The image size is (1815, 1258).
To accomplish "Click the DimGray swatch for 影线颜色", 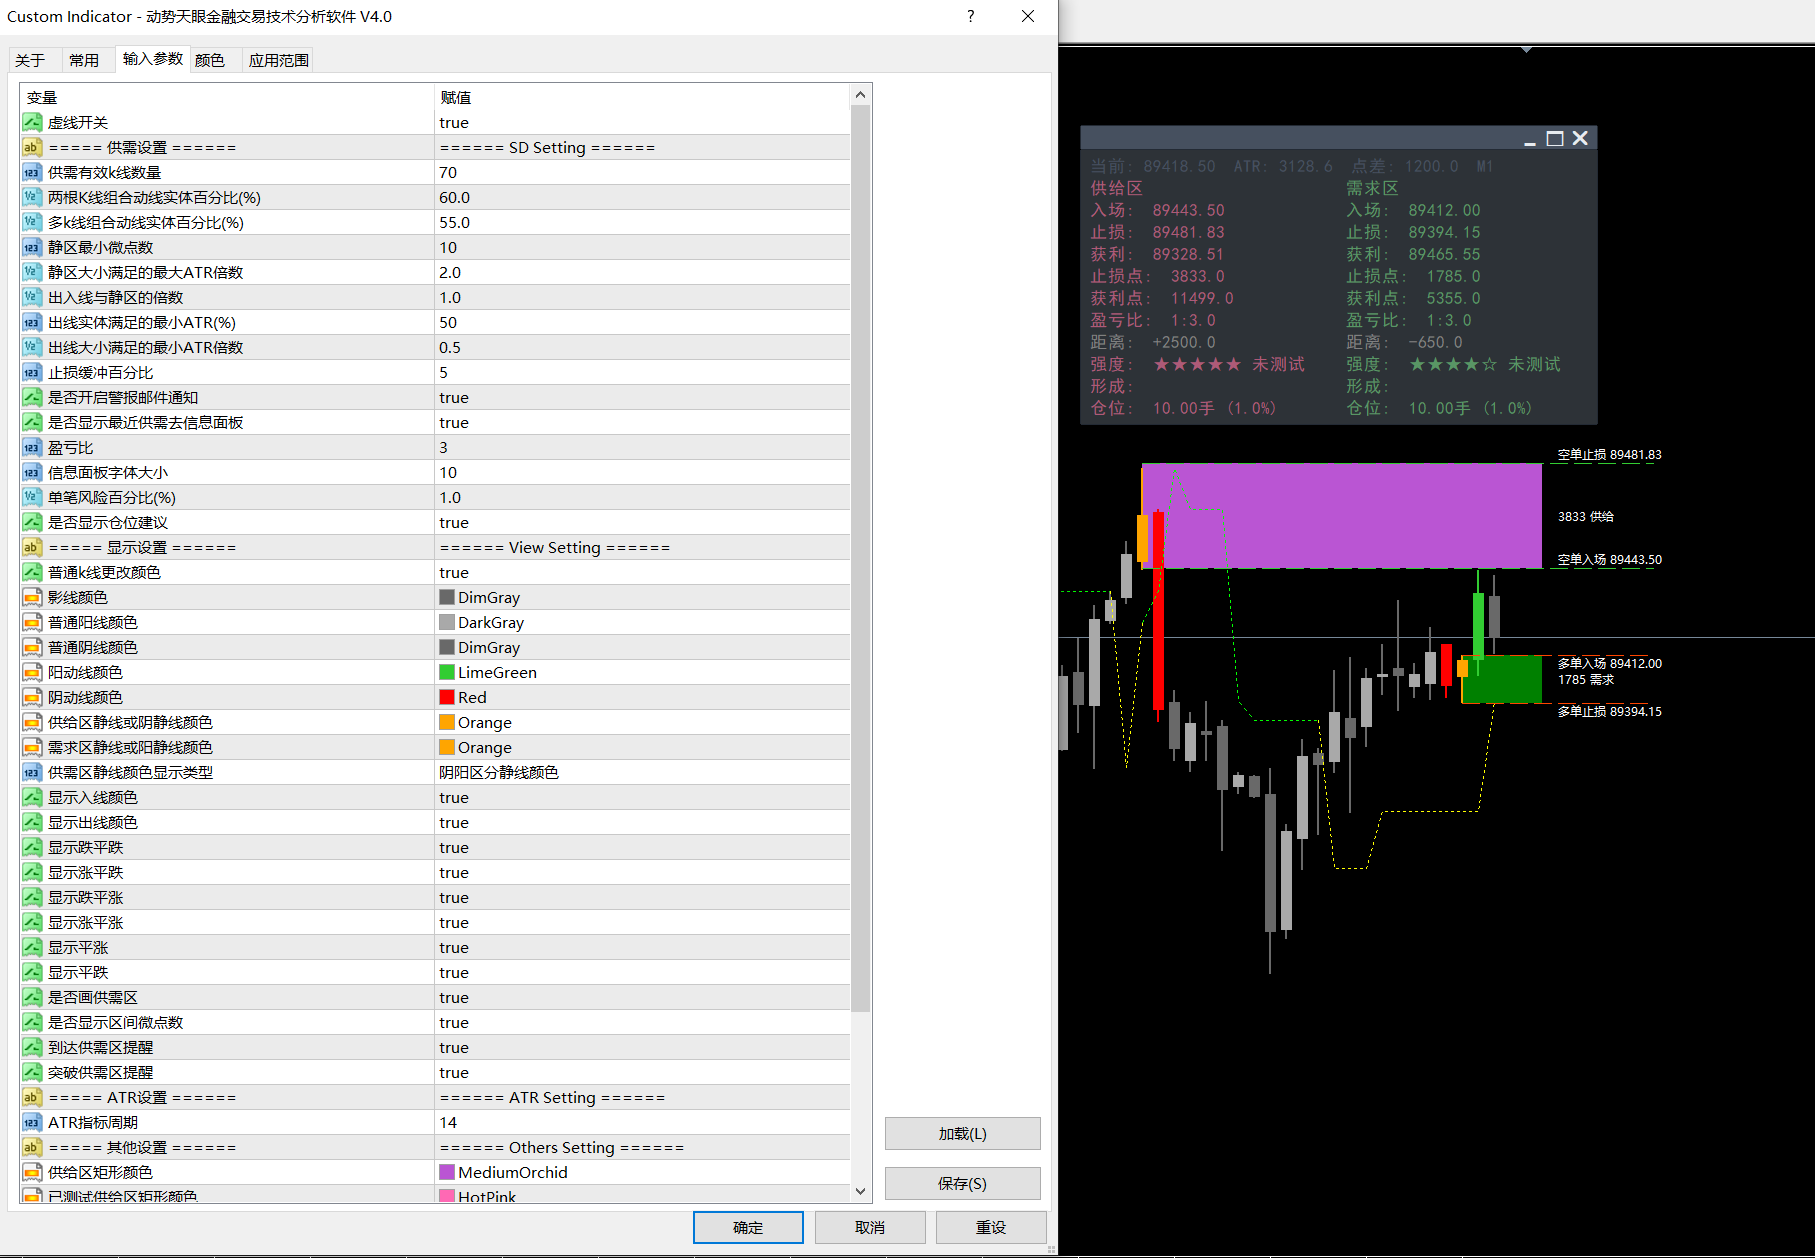I will [x=447, y=597].
